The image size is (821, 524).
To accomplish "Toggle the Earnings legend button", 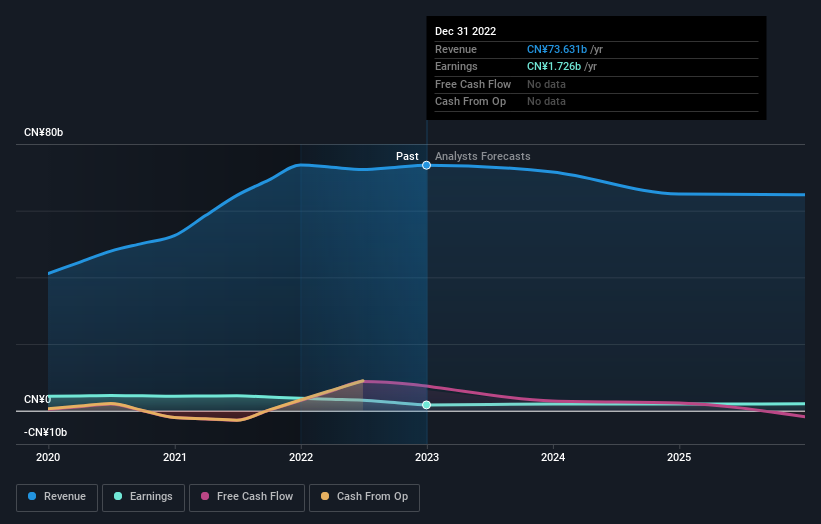I will tap(143, 497).
